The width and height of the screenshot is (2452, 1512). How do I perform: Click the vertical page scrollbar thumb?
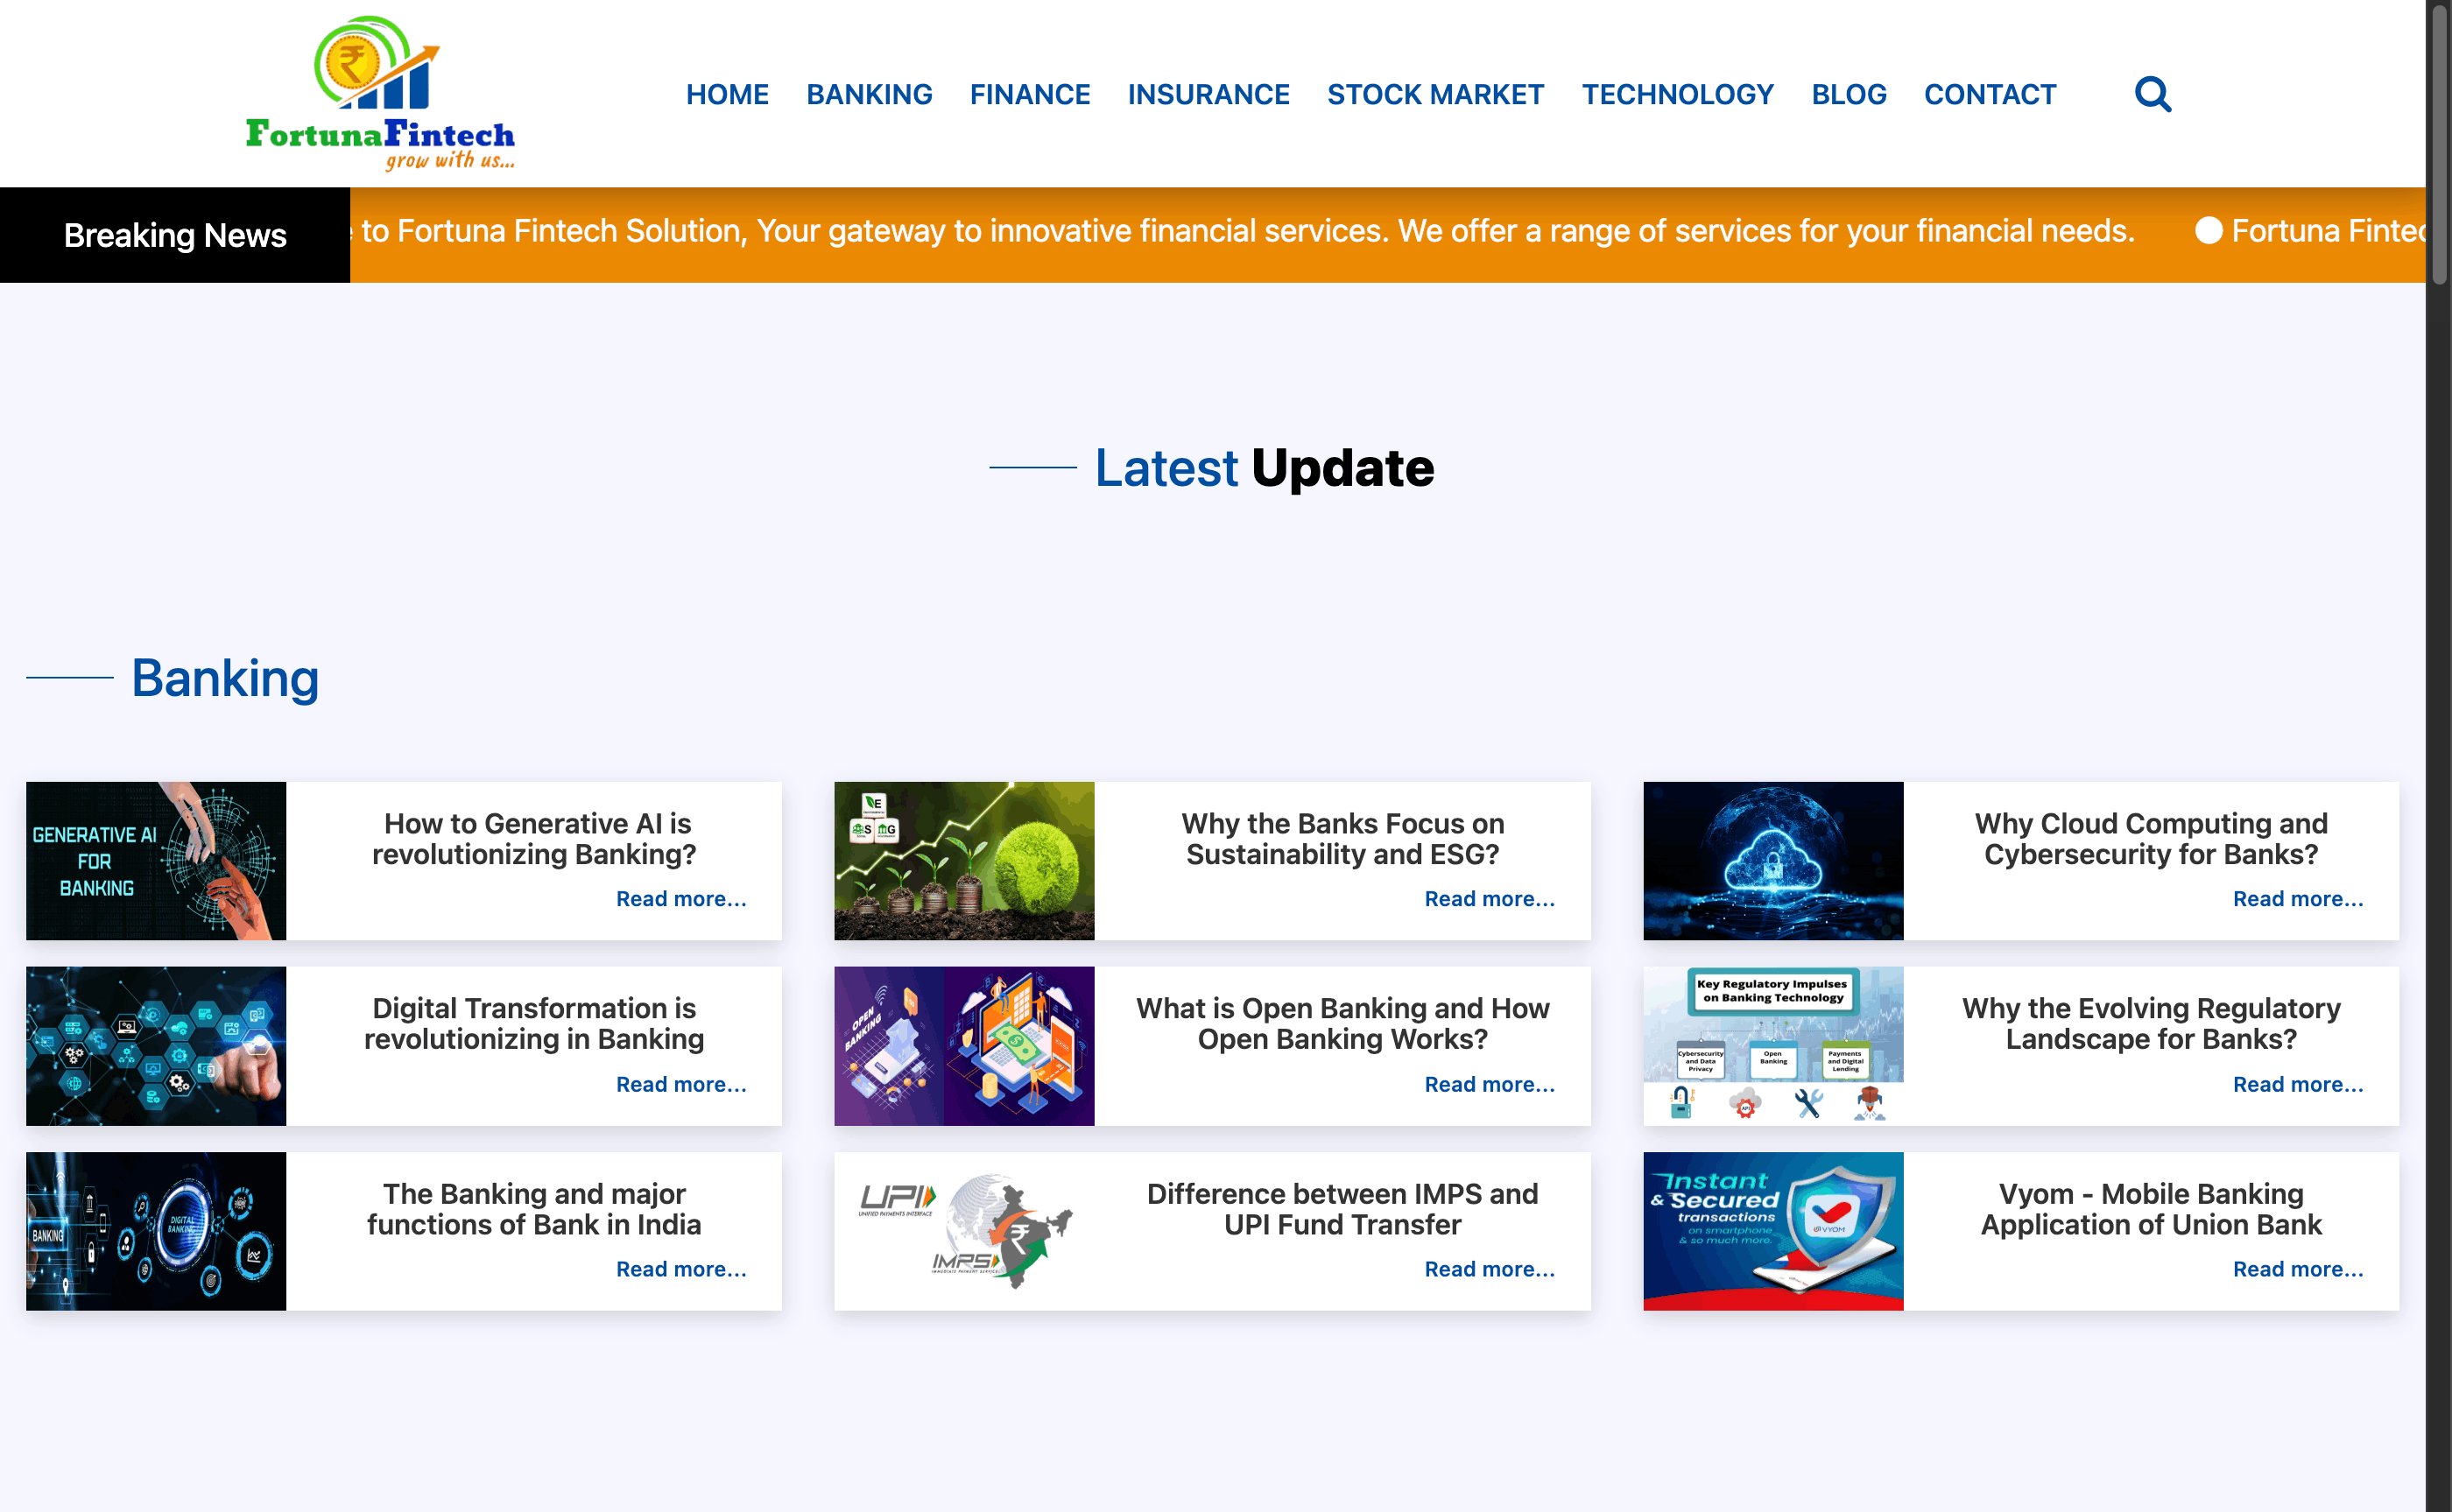tap(2439, 144)
